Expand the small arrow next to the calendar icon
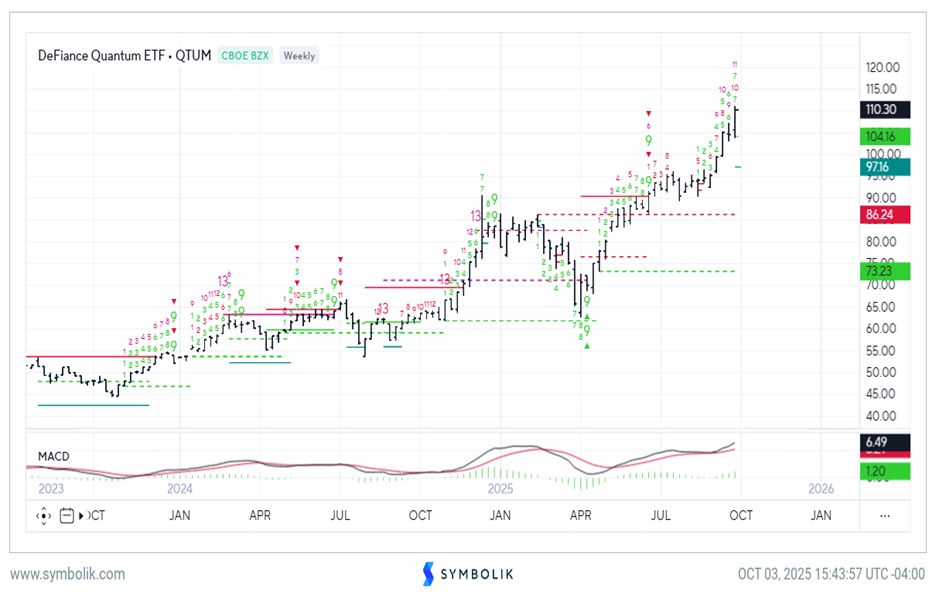This screenshot has height=594, width=936. click(x=81, y=516)
